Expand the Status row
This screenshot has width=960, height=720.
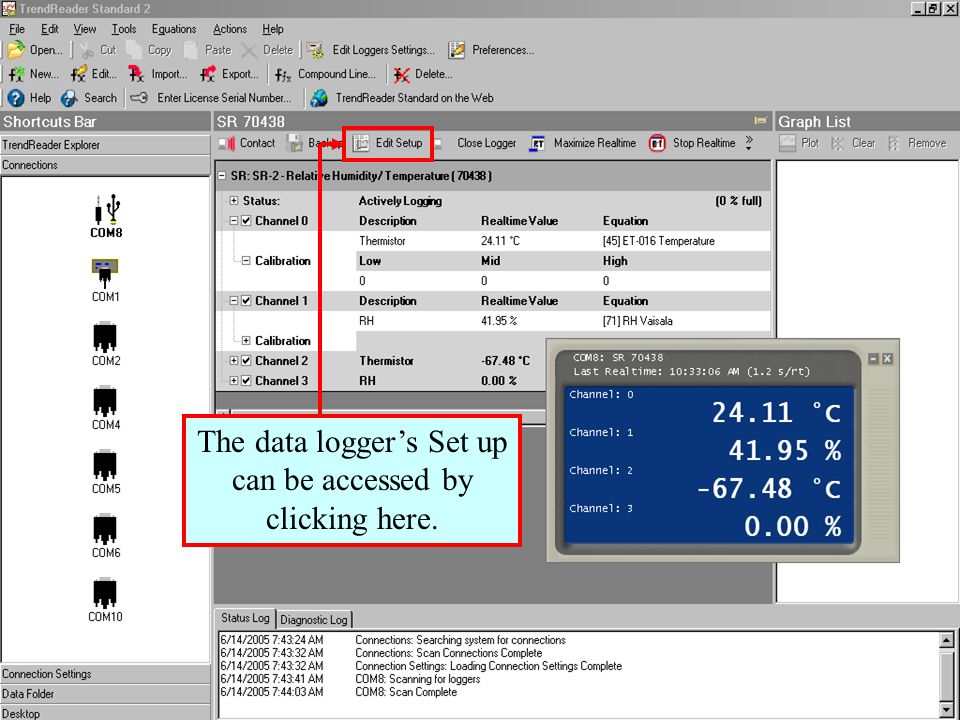coord(233,201)
